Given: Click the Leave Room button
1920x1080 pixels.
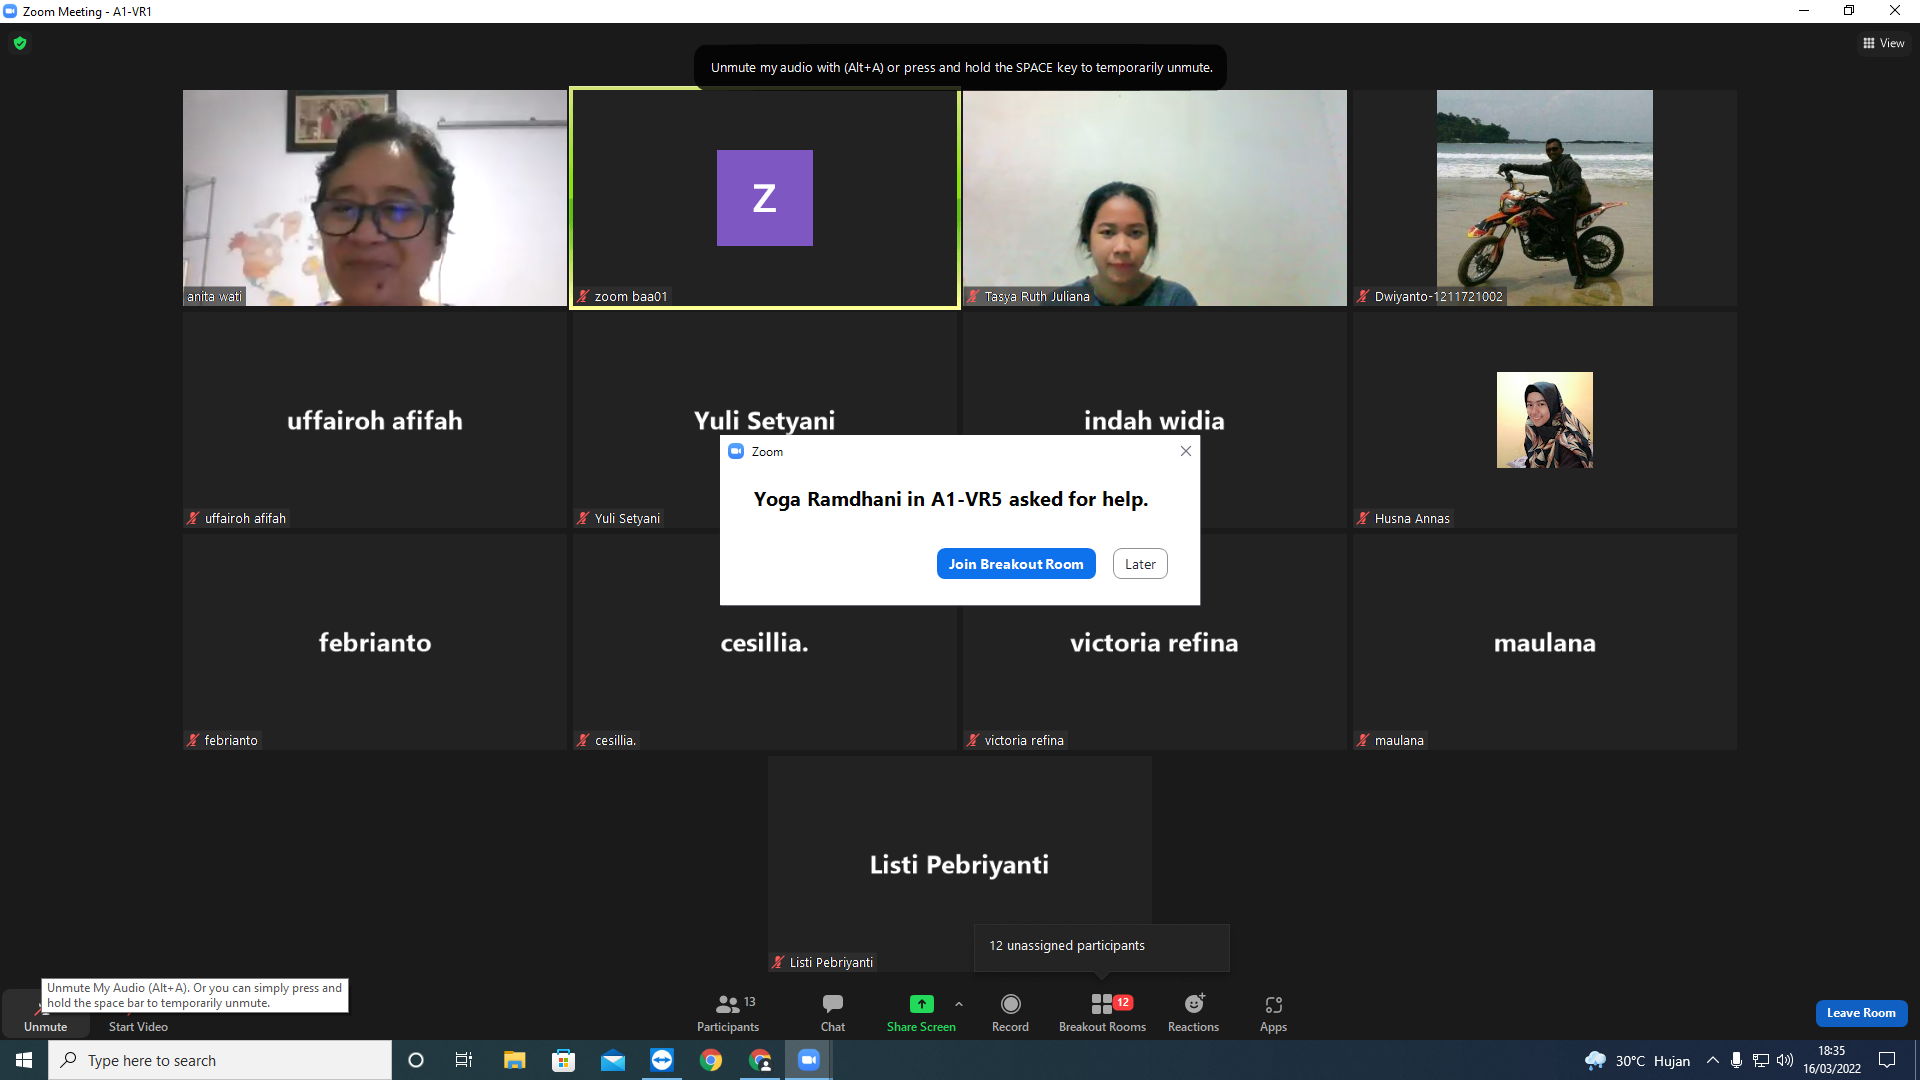Looking at the screenshot, I should [x=1861, y=1013].
